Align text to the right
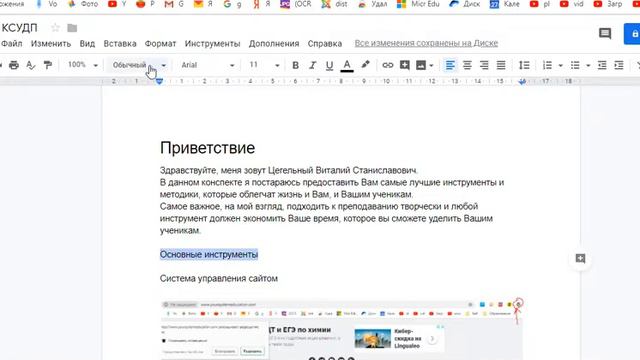This screenshot has height=360, width=640. pyautogui.click(x=484, y=65)
